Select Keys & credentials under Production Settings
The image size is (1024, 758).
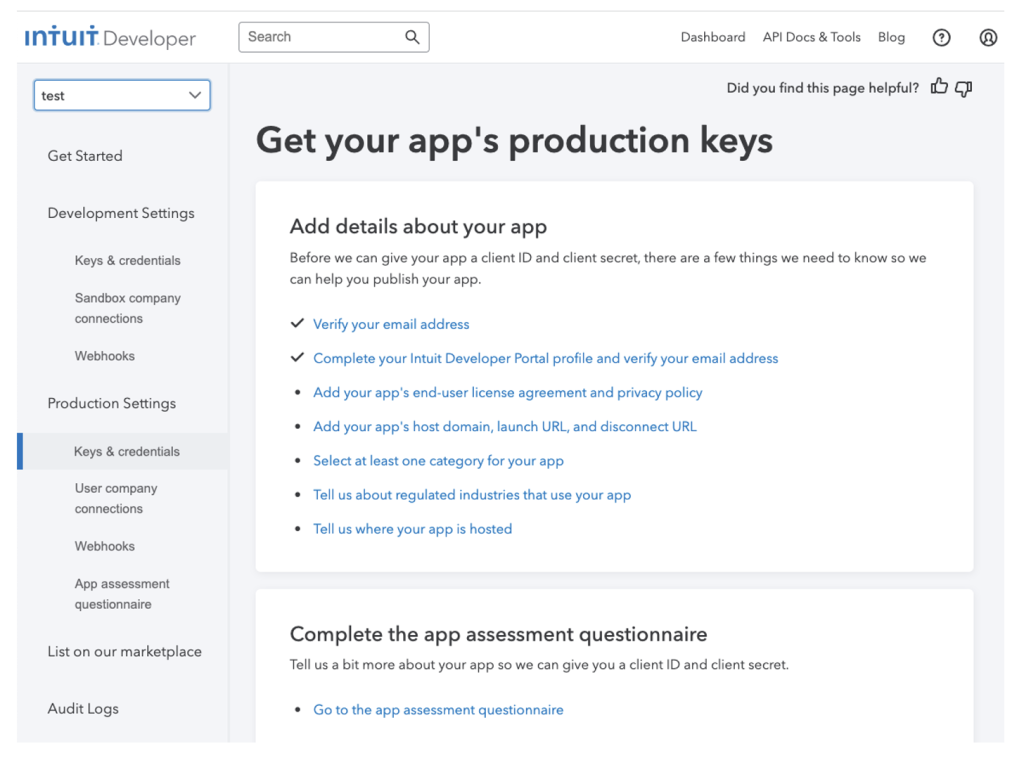pyautogui.click(x=126, y=451)
